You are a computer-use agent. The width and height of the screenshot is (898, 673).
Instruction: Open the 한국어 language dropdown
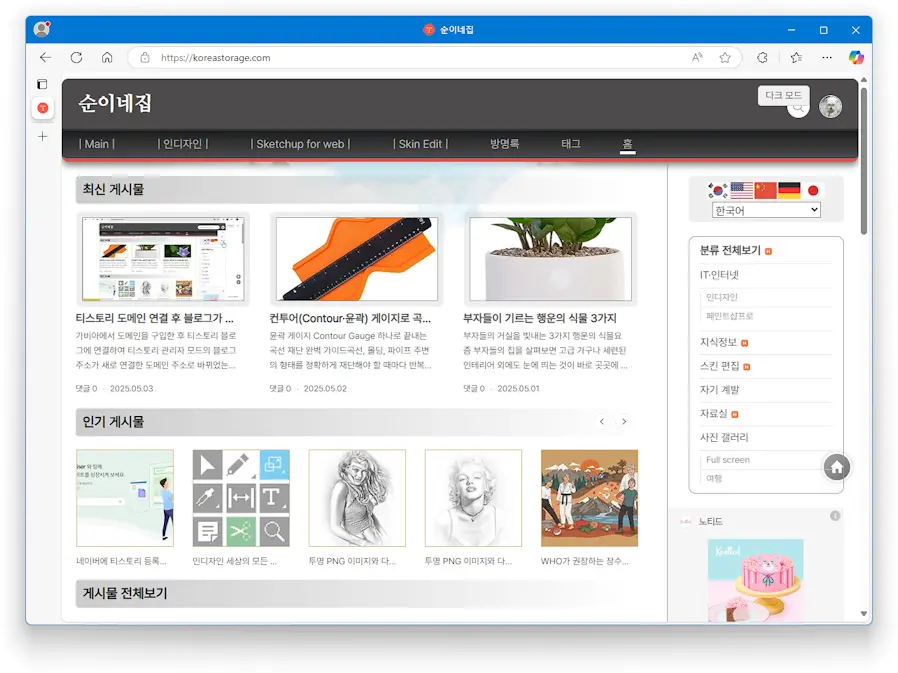point(765,210)
